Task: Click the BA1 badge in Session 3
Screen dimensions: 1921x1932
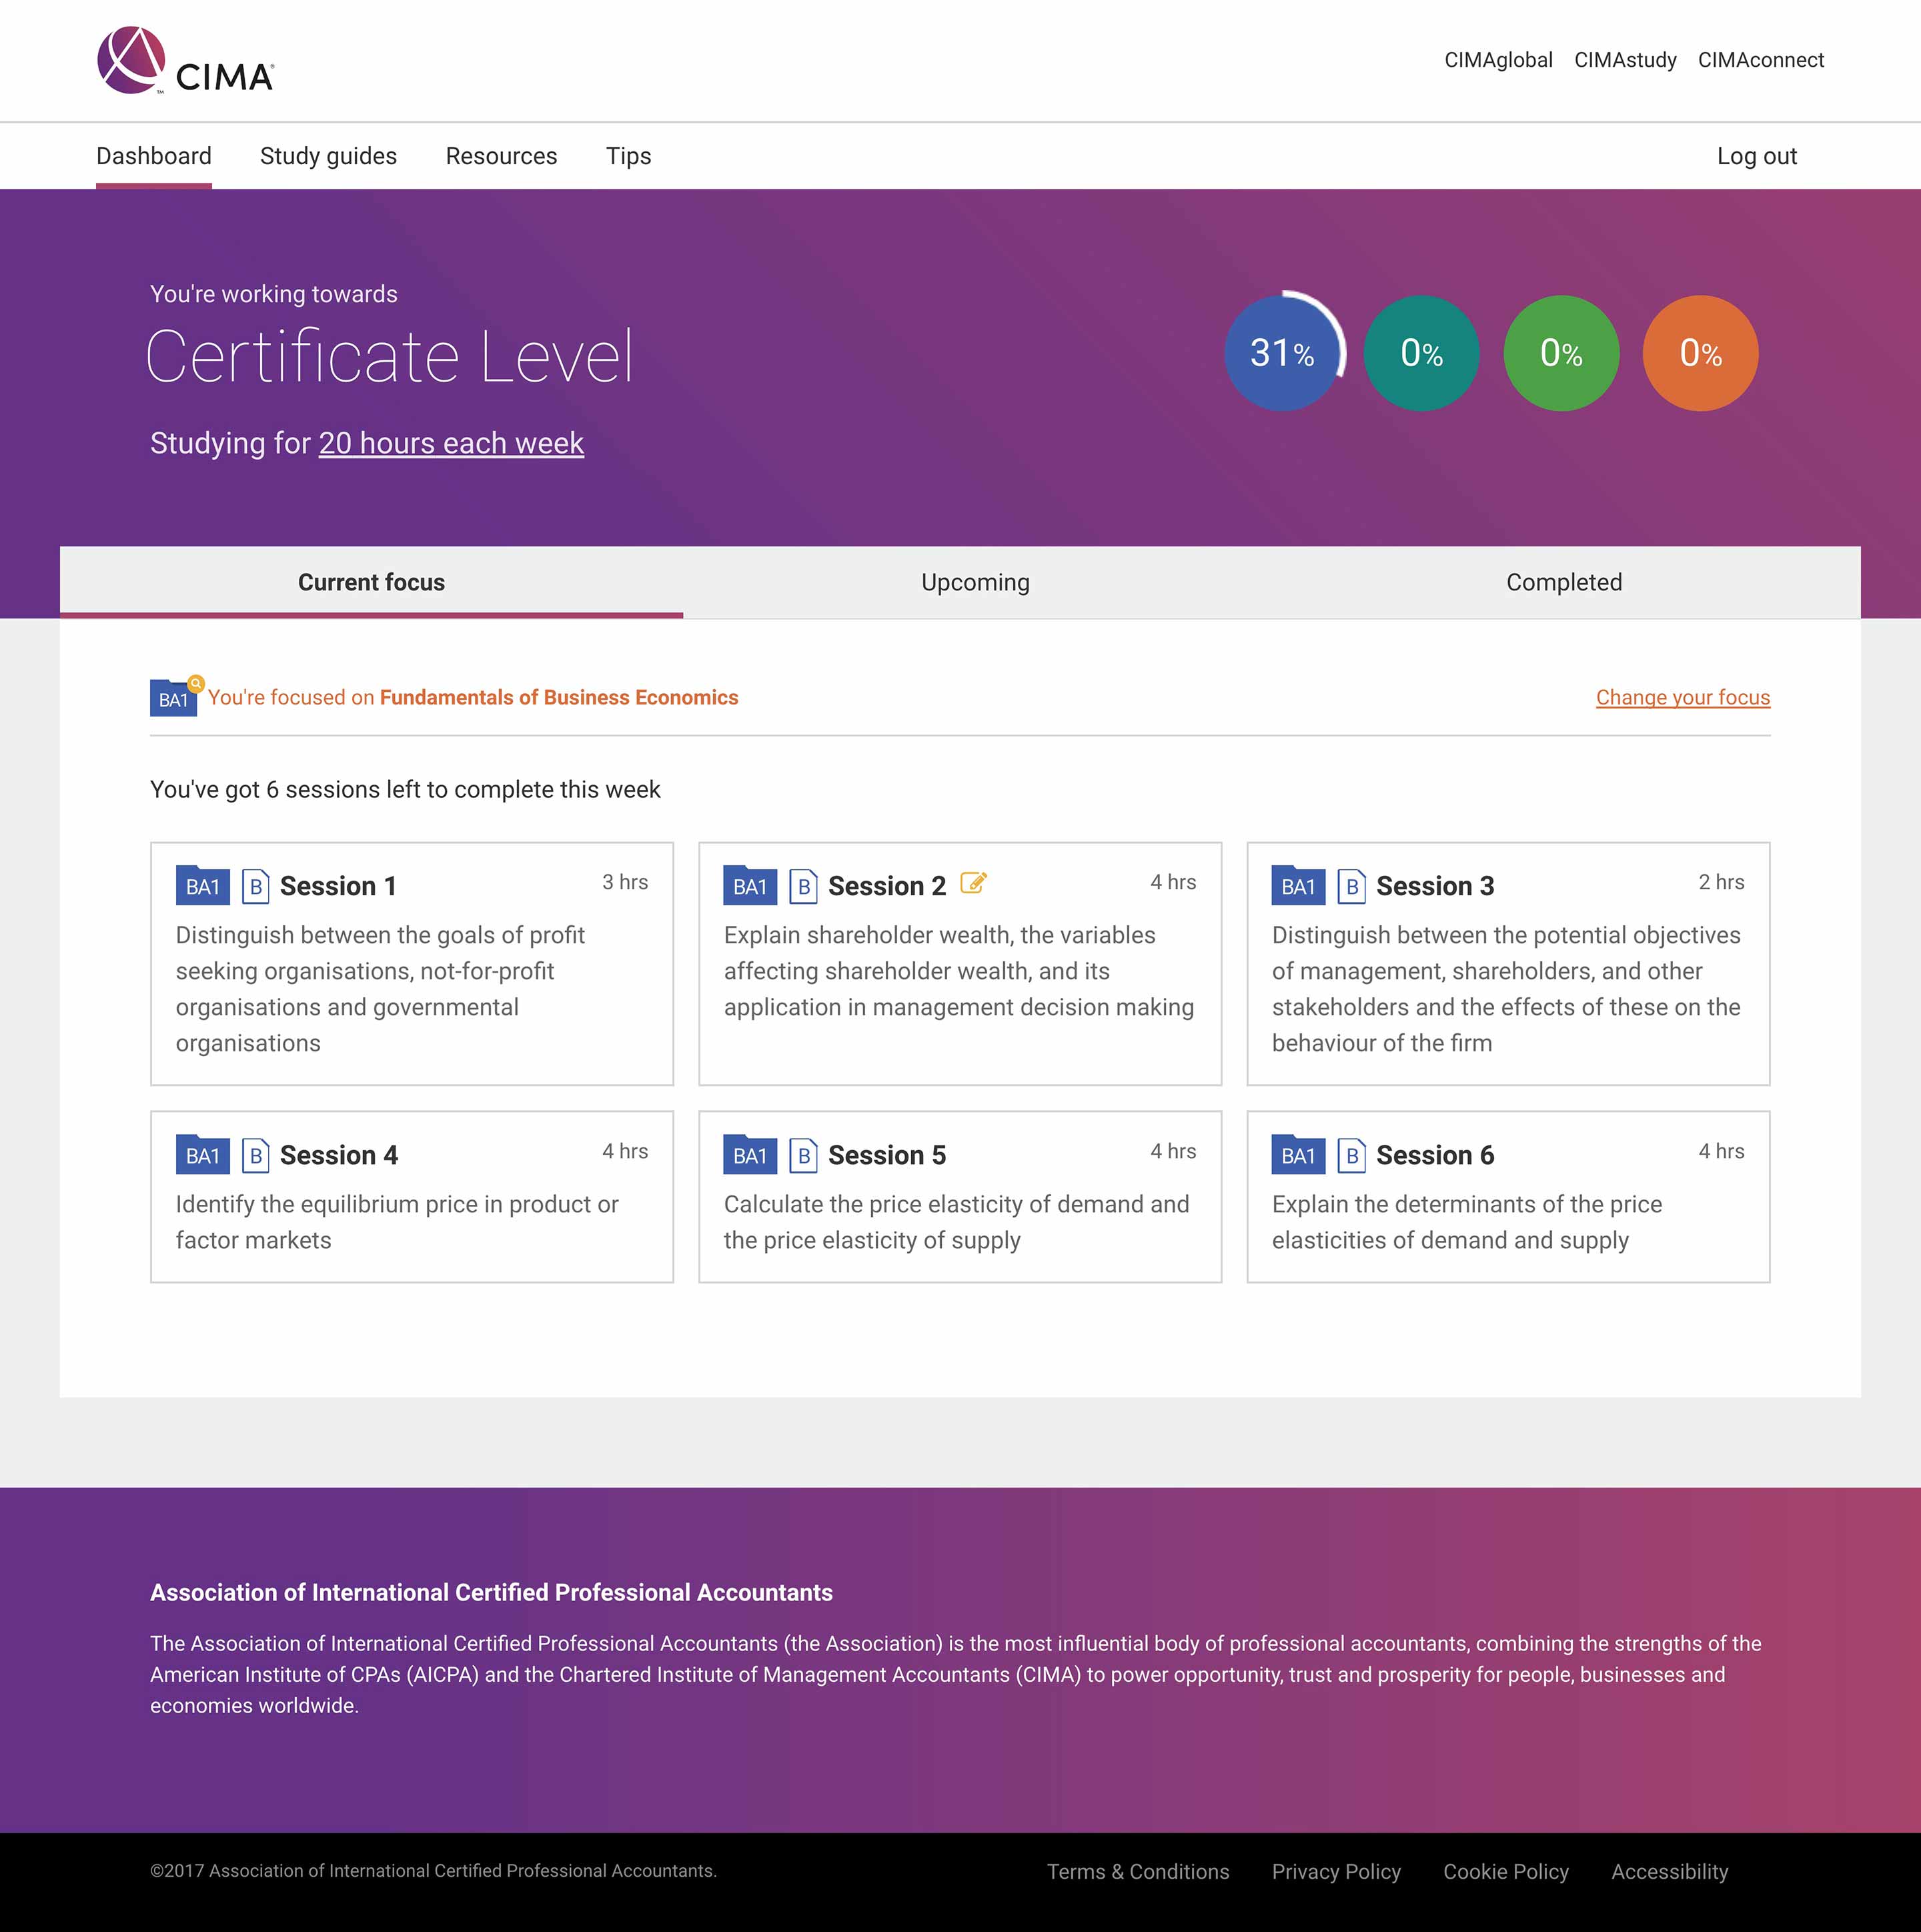Action: click(1298, 886)
